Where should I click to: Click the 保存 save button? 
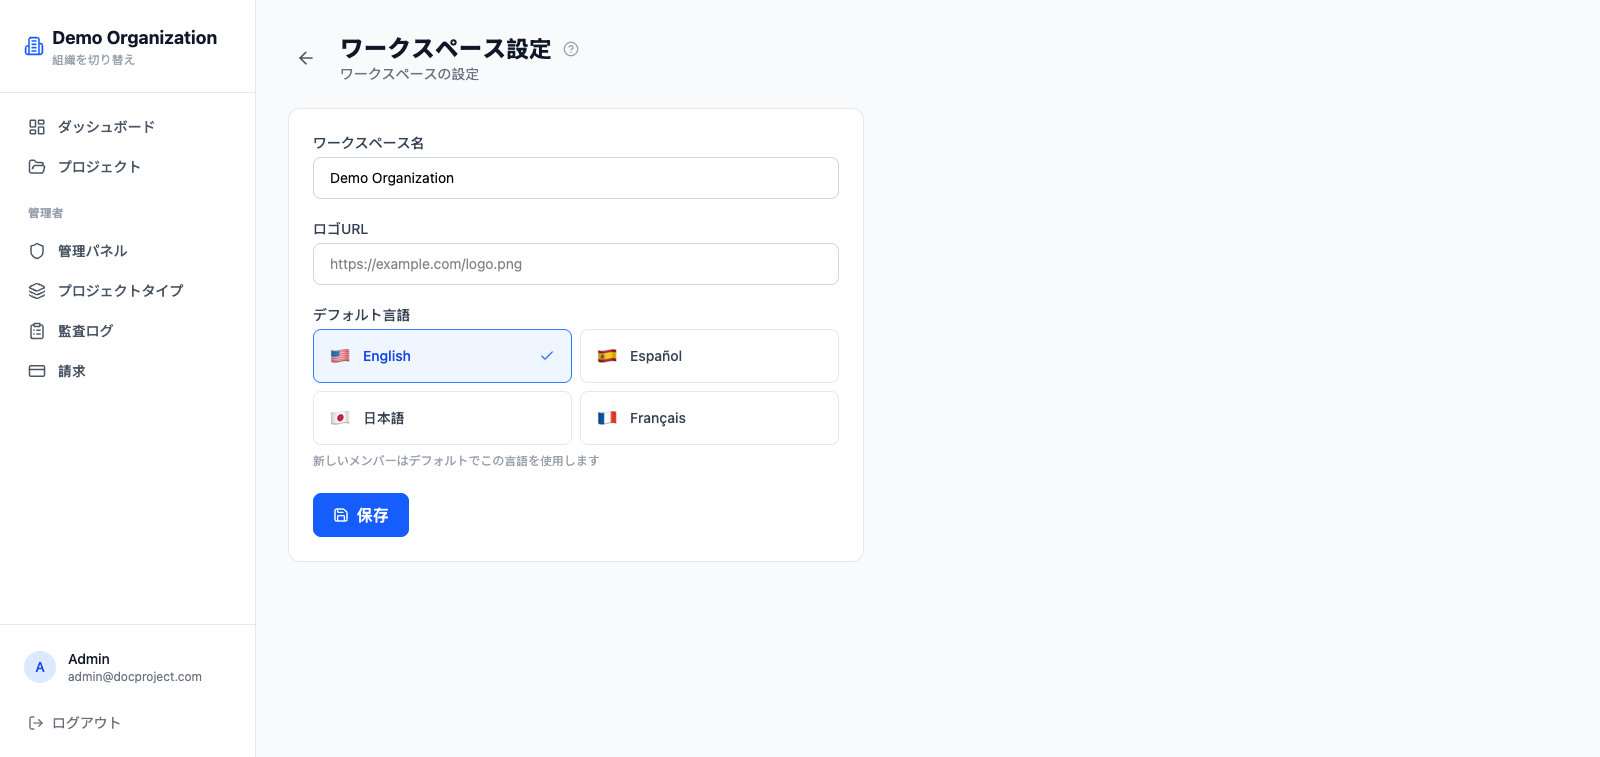point(361,515)
